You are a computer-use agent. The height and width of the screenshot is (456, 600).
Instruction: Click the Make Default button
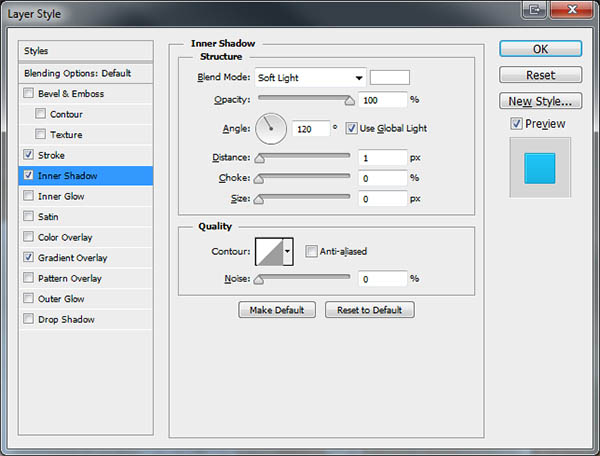277,310
